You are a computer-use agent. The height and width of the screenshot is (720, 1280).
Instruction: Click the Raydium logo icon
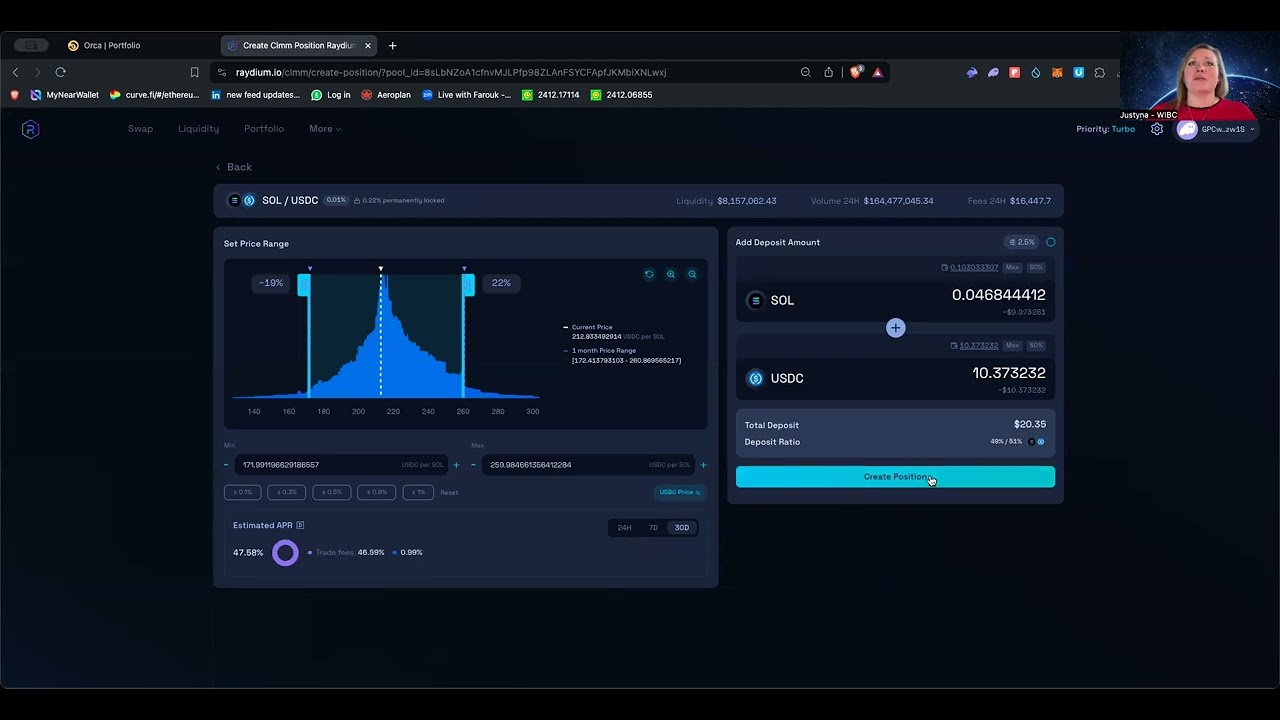pos(30,129)
